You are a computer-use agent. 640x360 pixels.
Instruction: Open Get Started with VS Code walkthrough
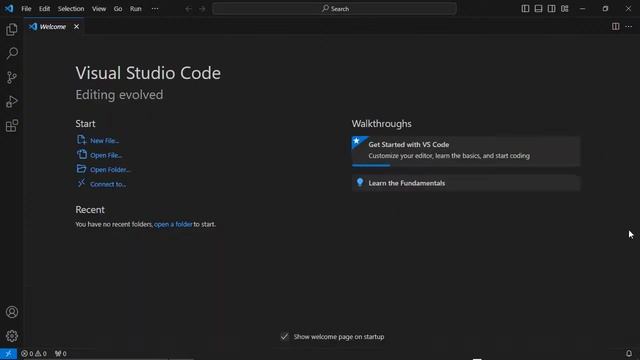pos(466,151)
